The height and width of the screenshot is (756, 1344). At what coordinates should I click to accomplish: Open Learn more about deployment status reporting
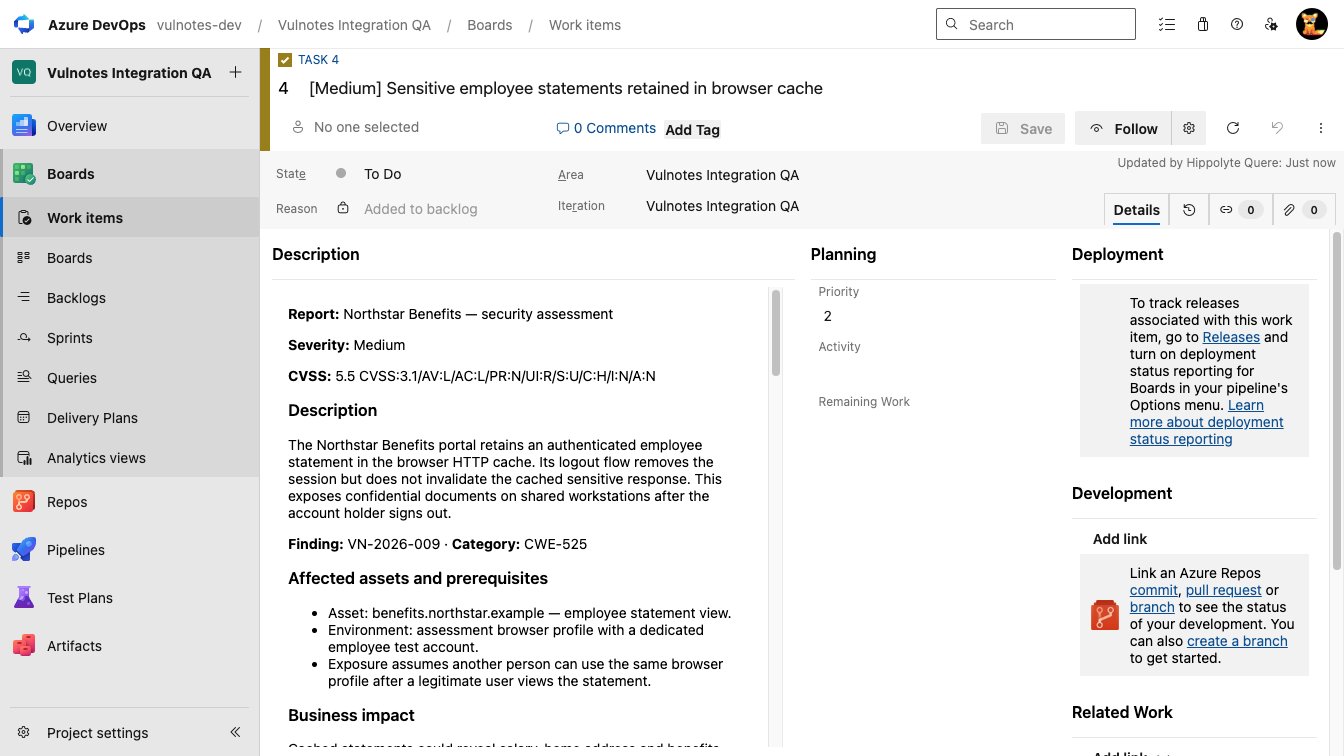point(1207,422)
